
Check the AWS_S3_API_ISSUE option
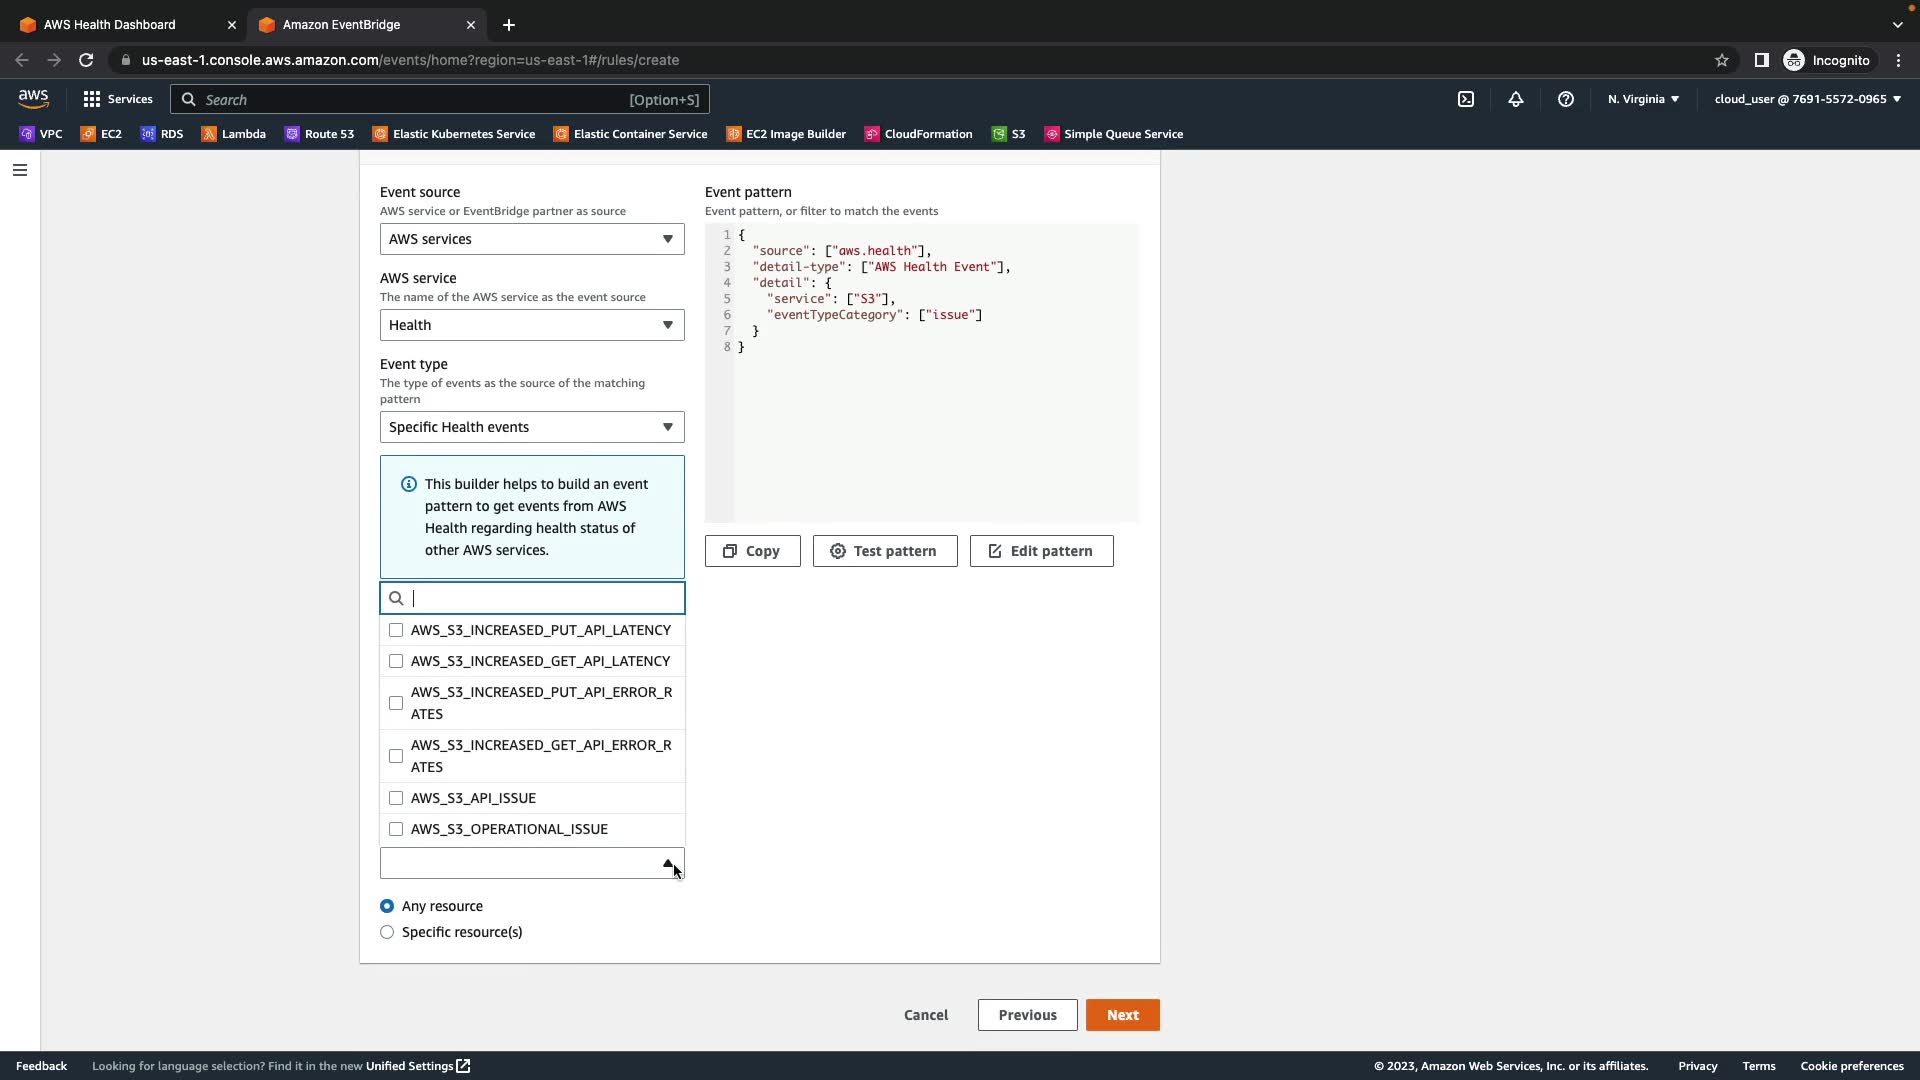[x=396, y=798]
